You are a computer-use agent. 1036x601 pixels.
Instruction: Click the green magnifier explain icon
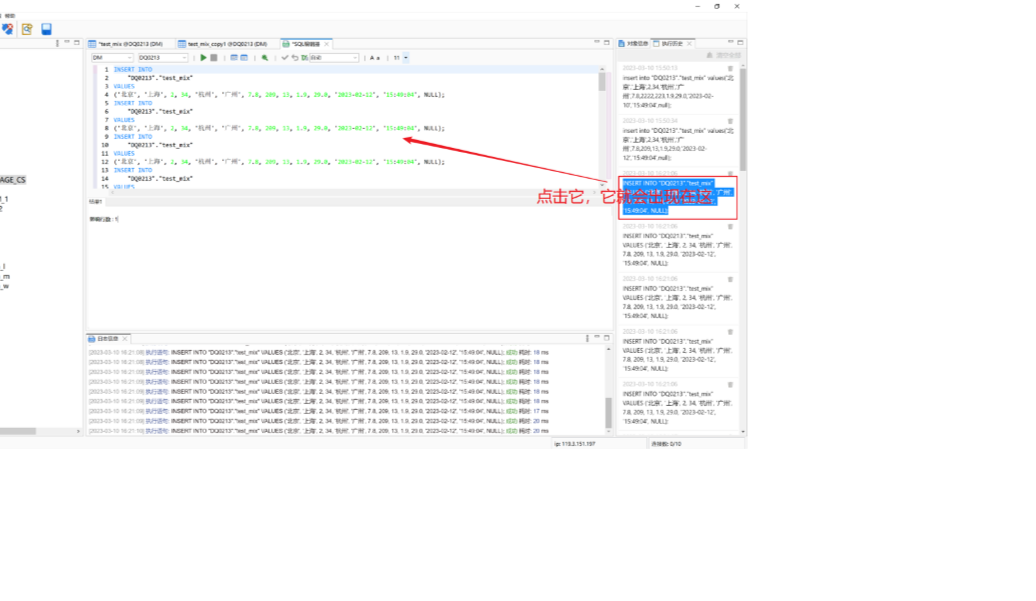click(x=265, y=58)
